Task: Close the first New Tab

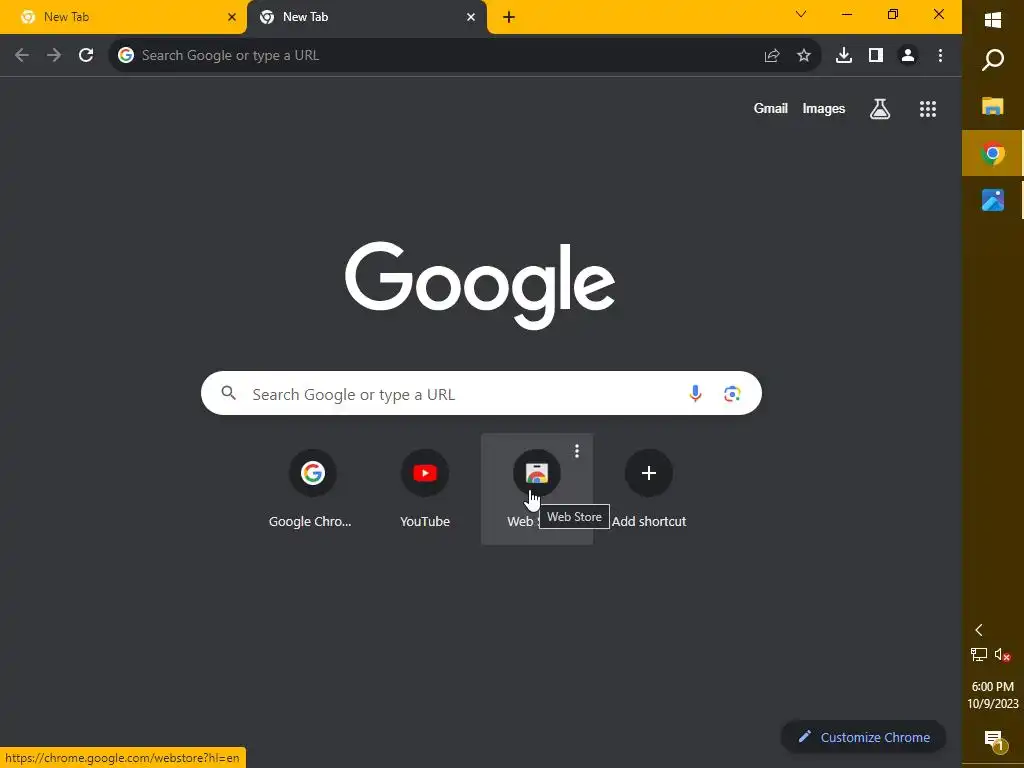Action: [232, 17]
